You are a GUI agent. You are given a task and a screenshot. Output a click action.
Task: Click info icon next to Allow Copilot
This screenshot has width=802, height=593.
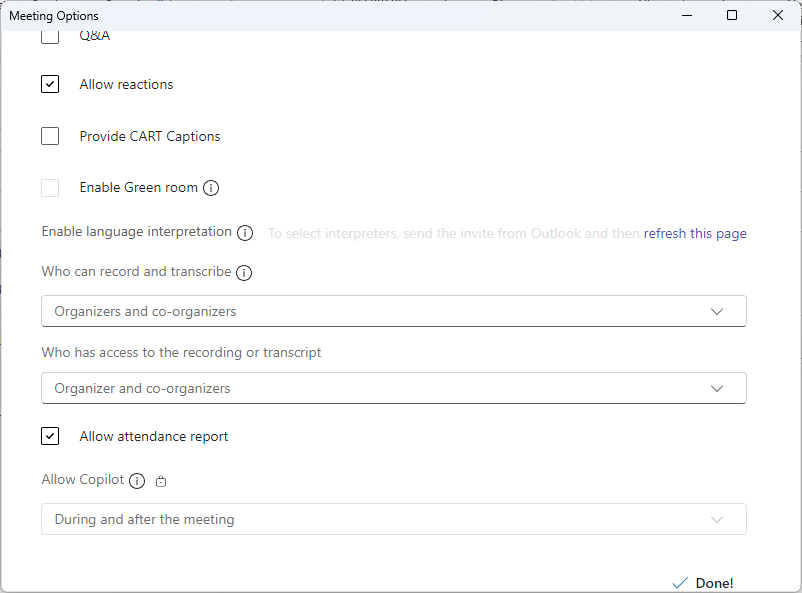pyautogui.click(x=137, y=481)
